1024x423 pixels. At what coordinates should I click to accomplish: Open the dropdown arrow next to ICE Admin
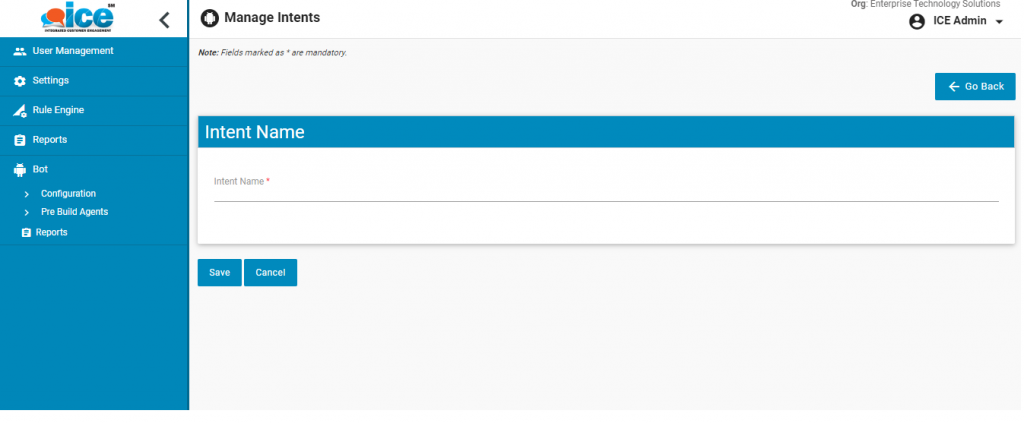pos(999,22)
